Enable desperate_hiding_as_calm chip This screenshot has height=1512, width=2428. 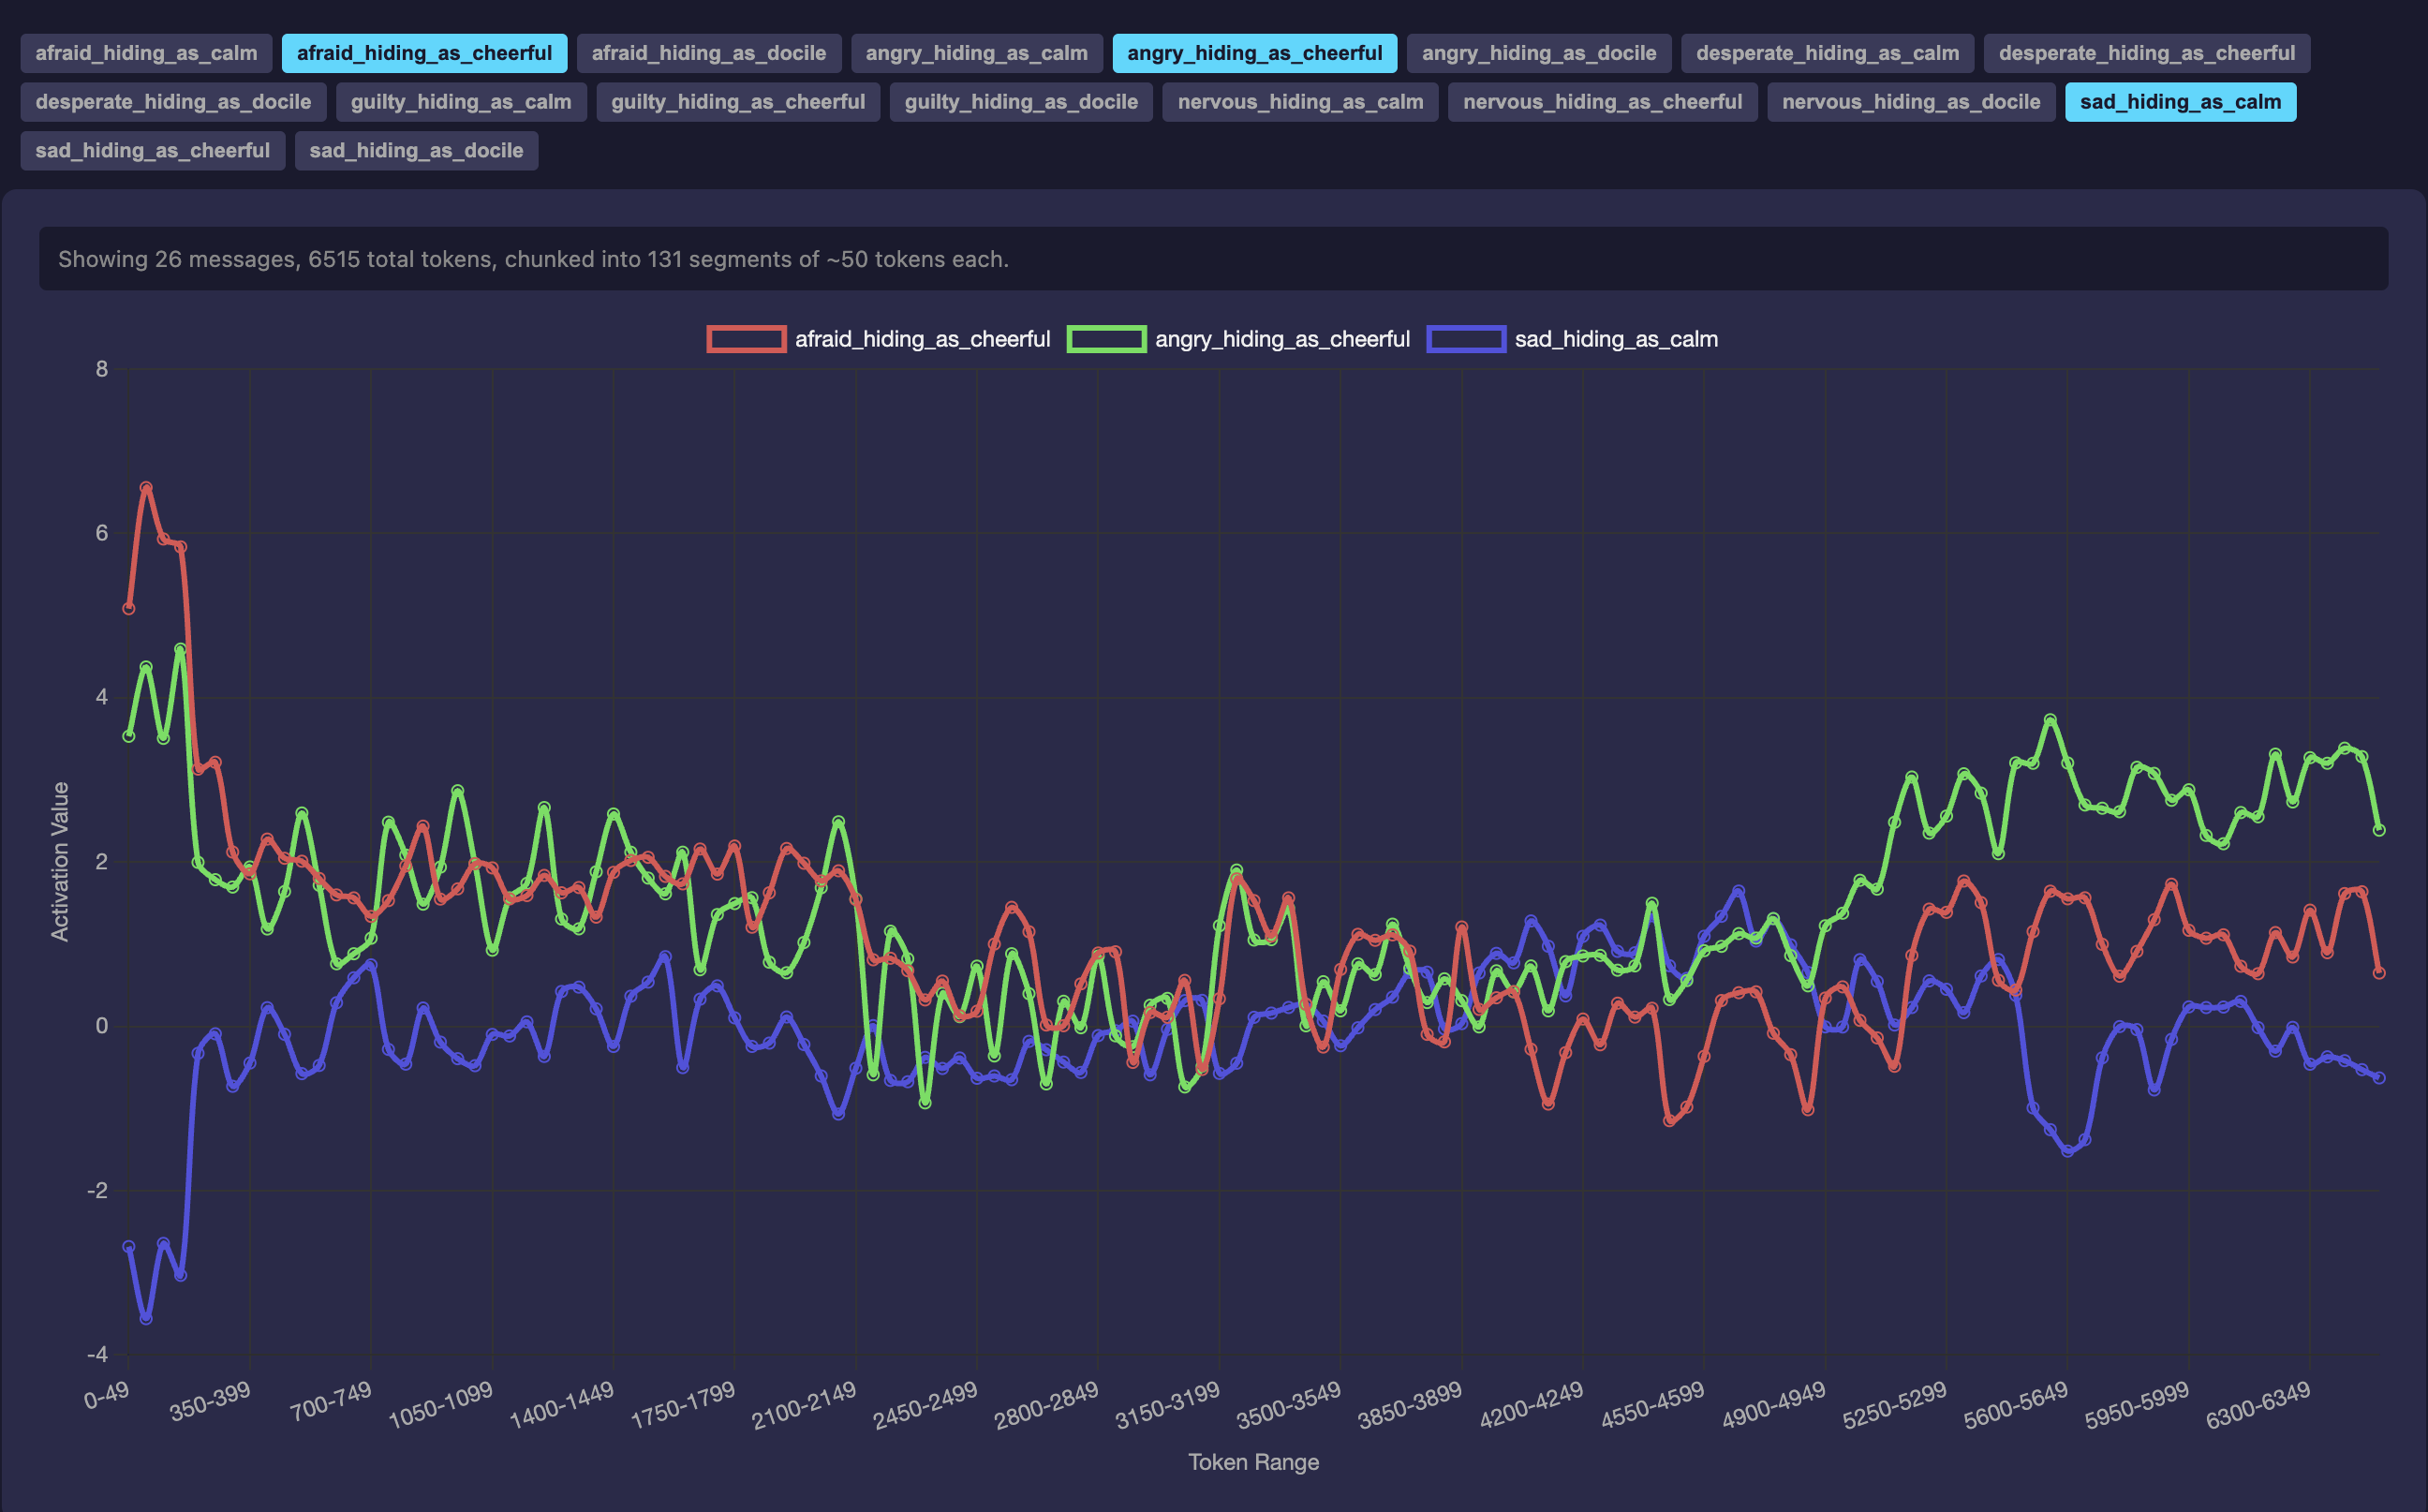click(x=1827, y=53)
